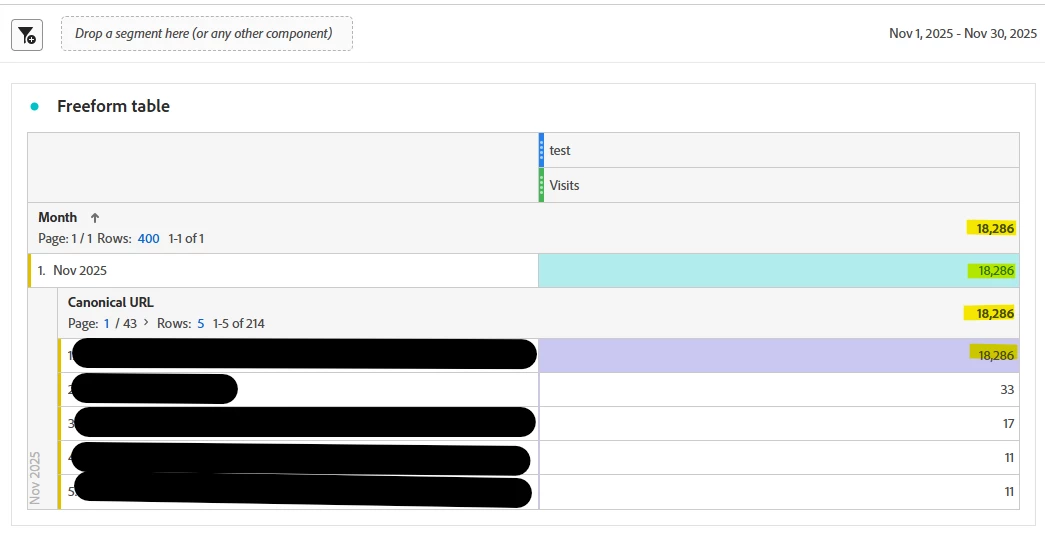Image resolution: width=1045 pixels, height=538 pixels.
Task: Click the Month total value 18,286
Action: coord(995,229)
